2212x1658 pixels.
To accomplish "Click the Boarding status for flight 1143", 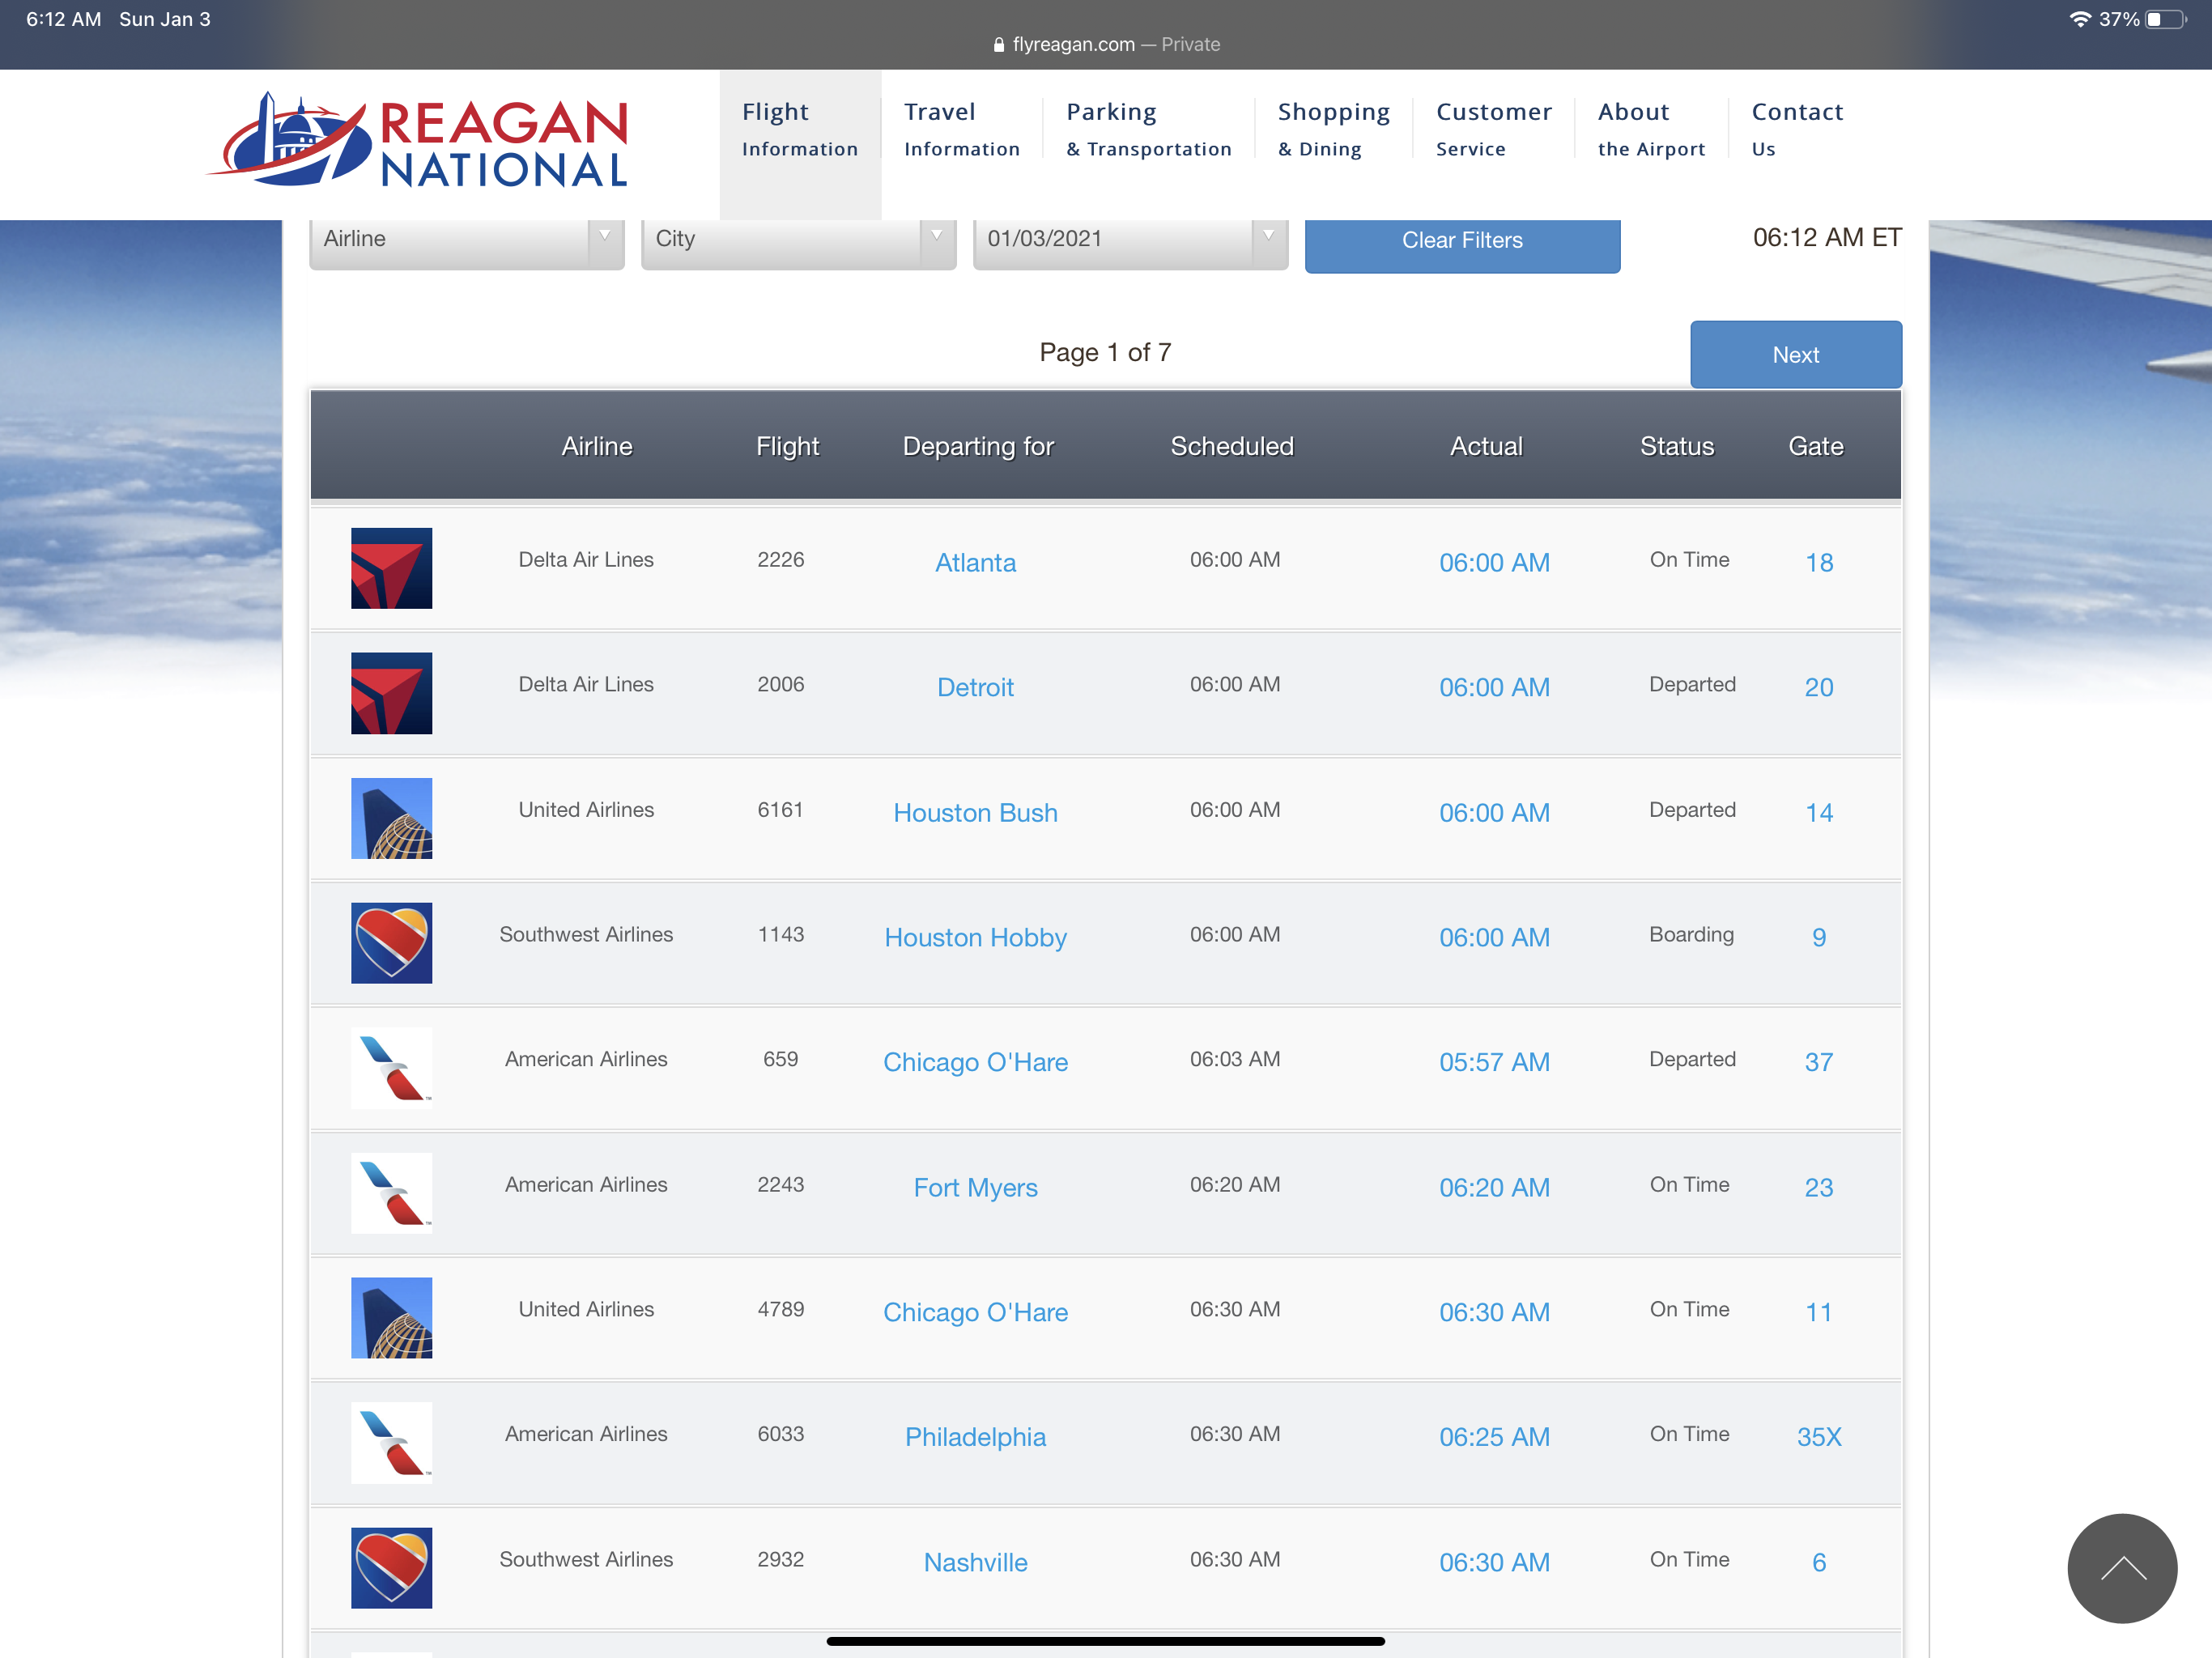I will coord(1691,934).
